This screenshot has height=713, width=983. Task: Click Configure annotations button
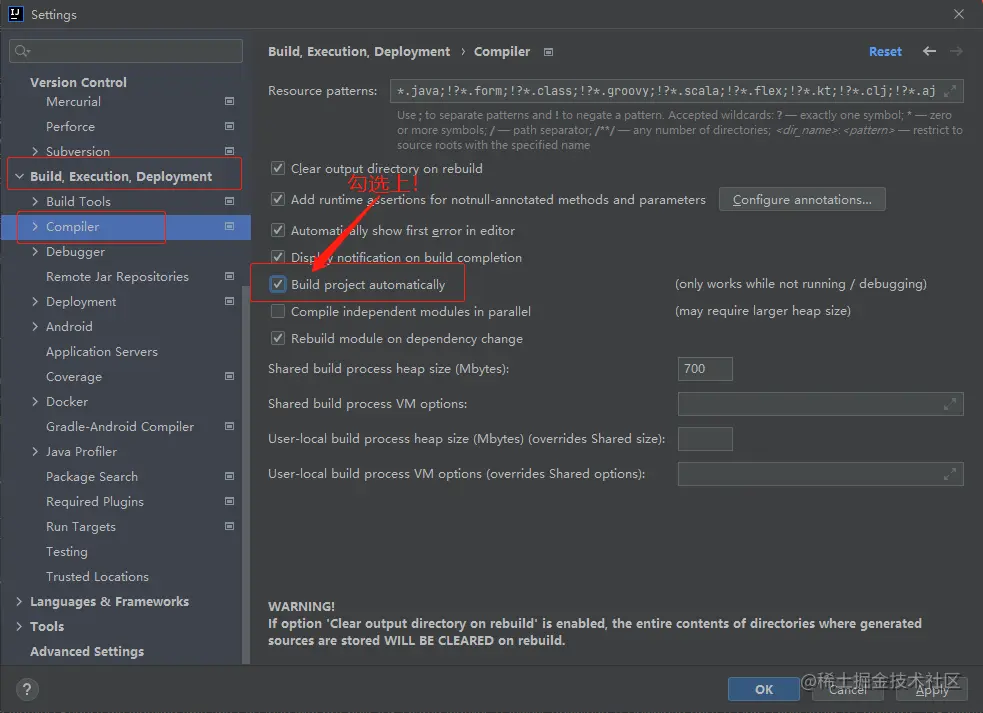802,199
